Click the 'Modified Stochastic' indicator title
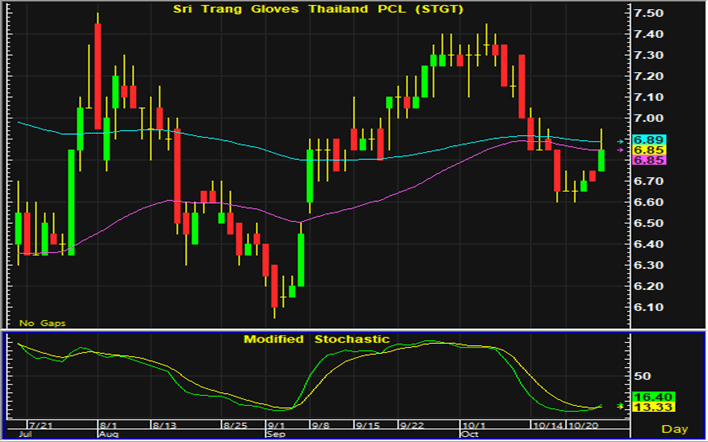Image resolution: width=708 pixels, height=442 pixels. pos(316,340)
